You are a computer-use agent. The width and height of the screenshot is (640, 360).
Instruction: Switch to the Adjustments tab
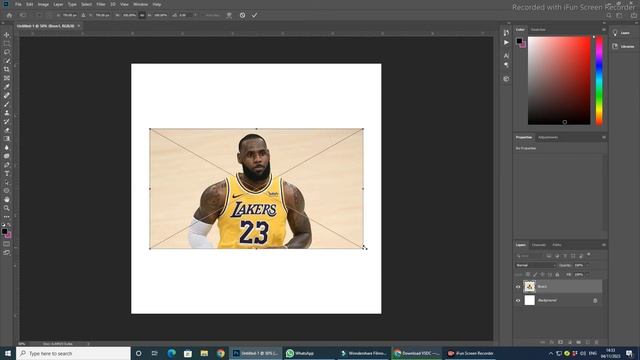point(548,137)
